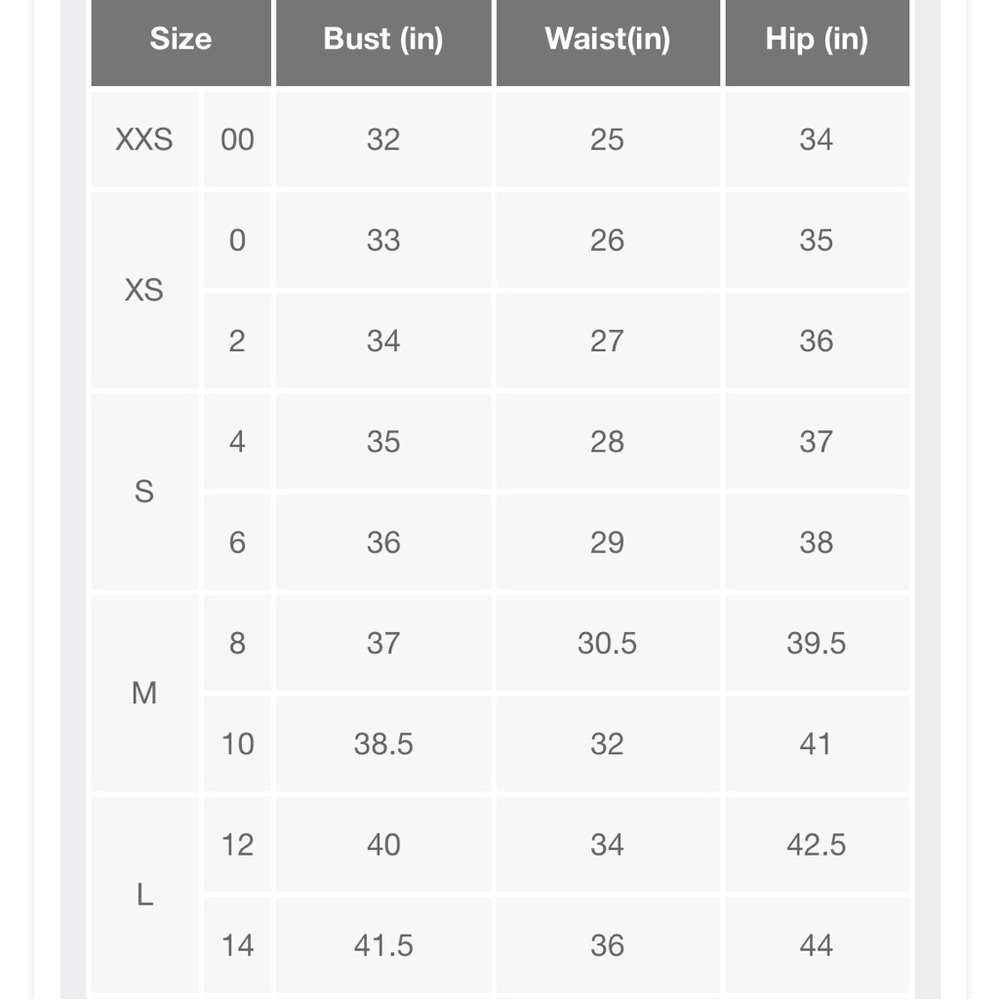Click the Size column header

181,40
